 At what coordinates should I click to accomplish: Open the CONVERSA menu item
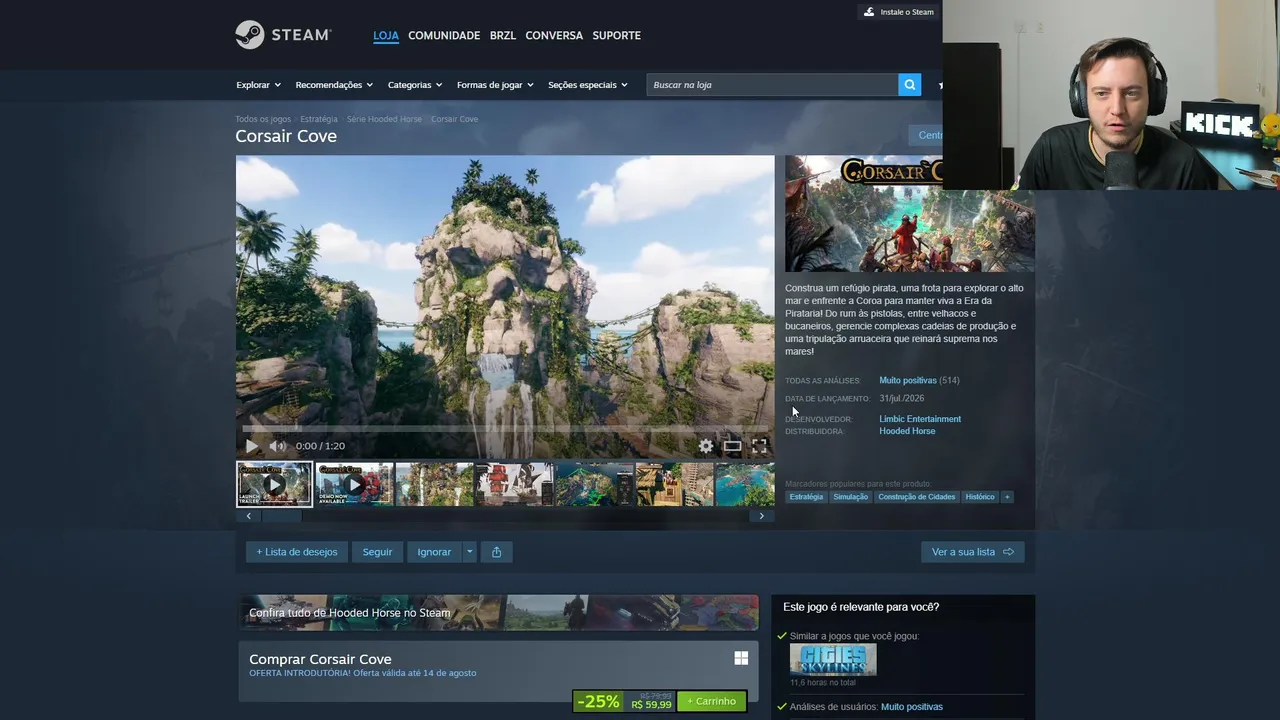click(x=554, y=35)
